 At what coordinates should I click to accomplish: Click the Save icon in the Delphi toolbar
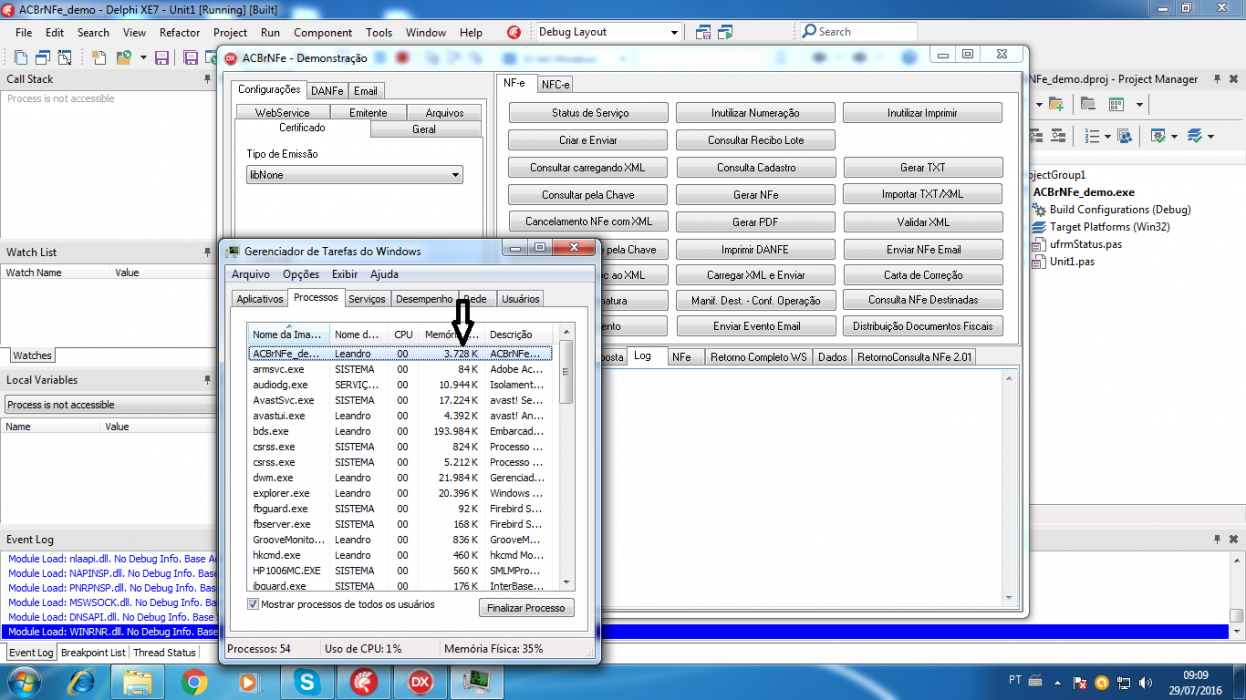pos(162,57)
